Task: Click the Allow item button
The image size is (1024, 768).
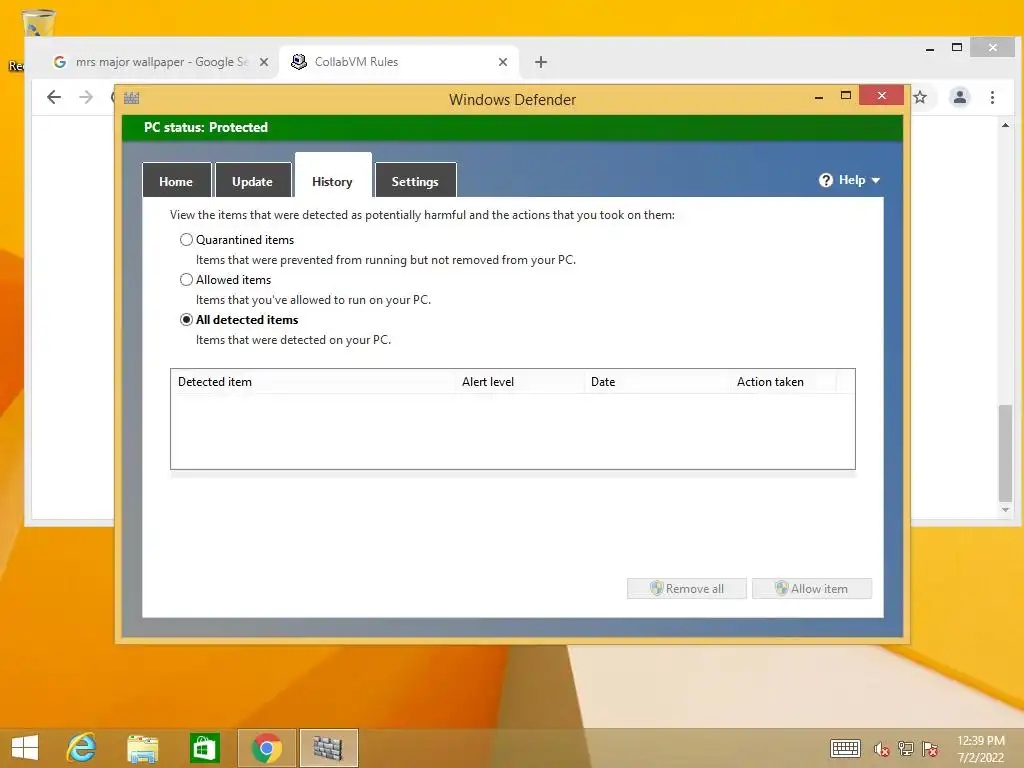Action: click(812, 588)
